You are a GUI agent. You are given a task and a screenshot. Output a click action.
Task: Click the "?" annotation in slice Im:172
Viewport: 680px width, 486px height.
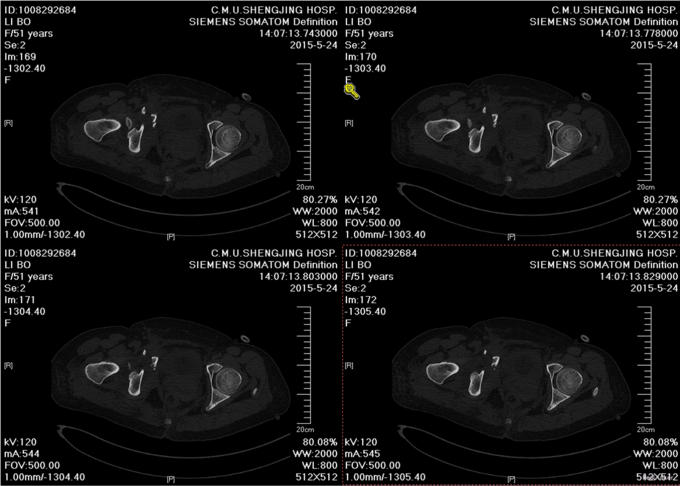click(492, 361)
